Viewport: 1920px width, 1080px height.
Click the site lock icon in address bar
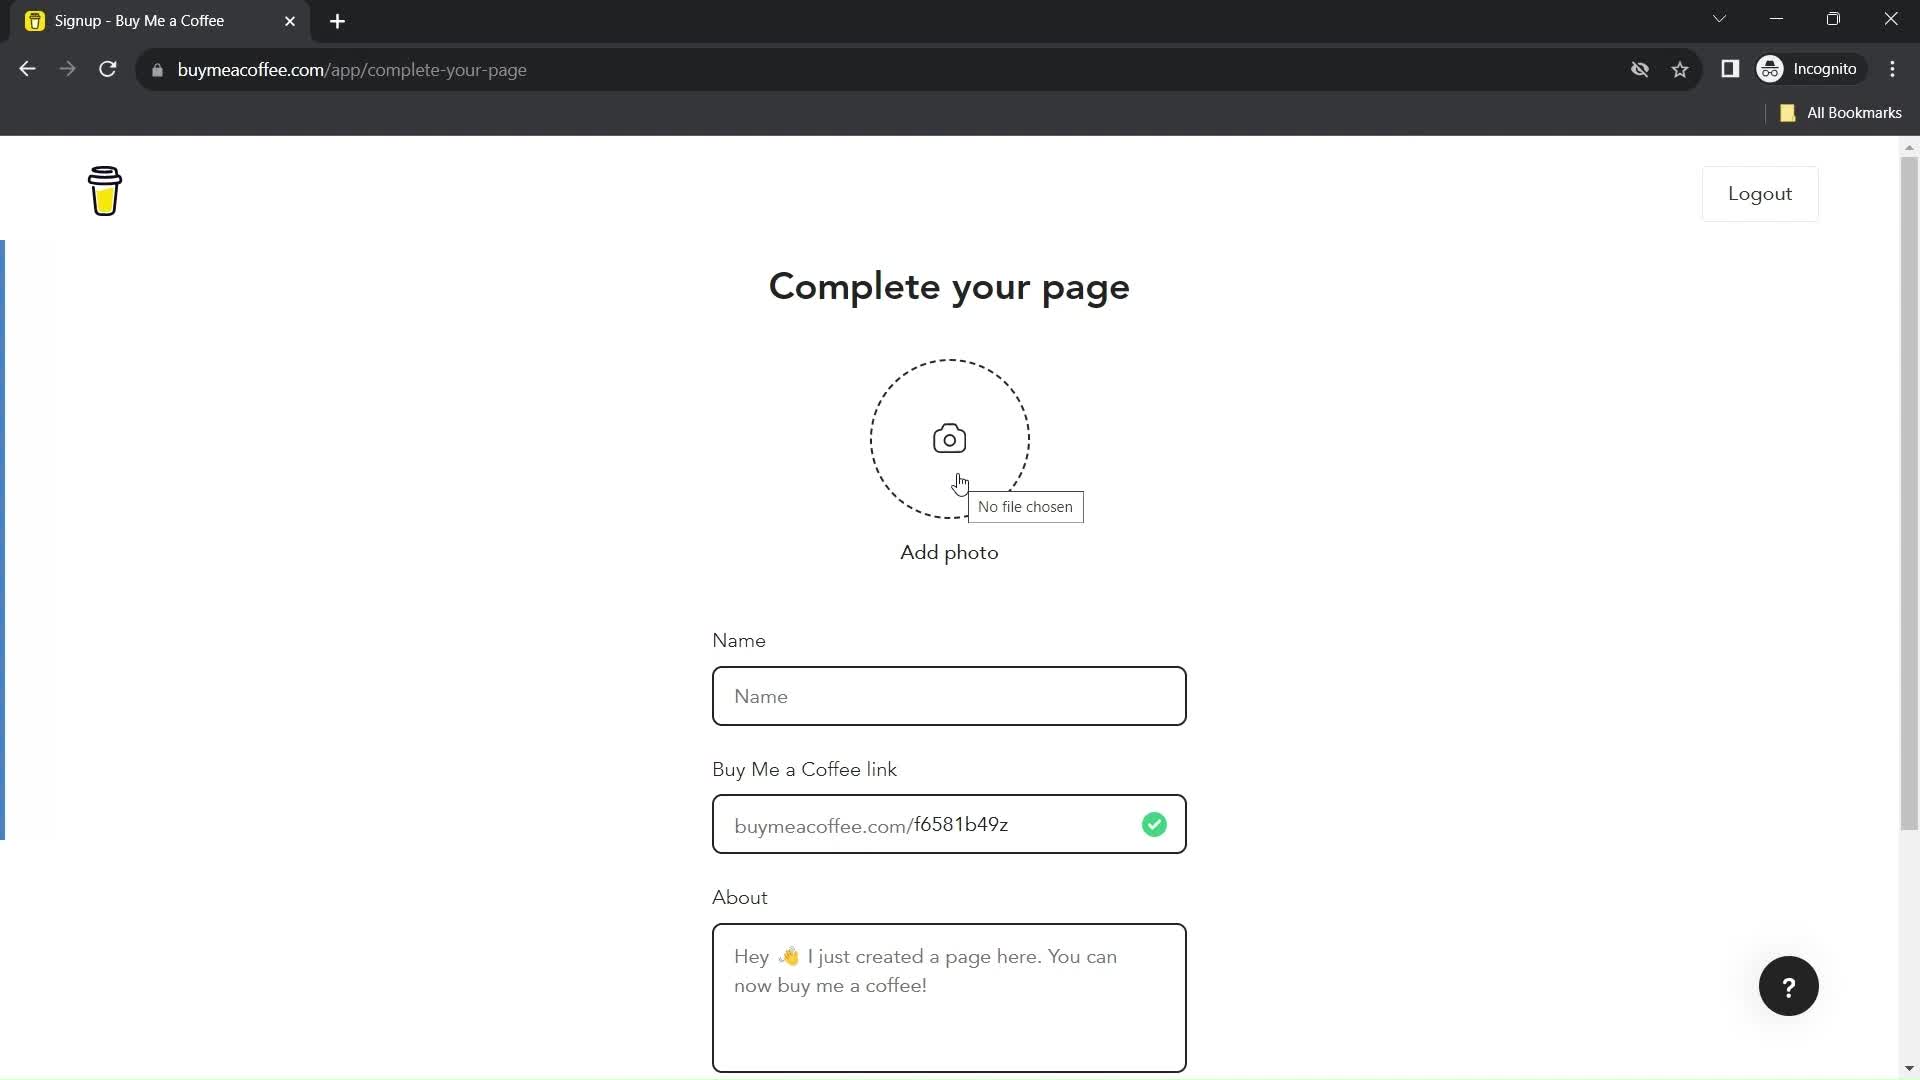157,70
